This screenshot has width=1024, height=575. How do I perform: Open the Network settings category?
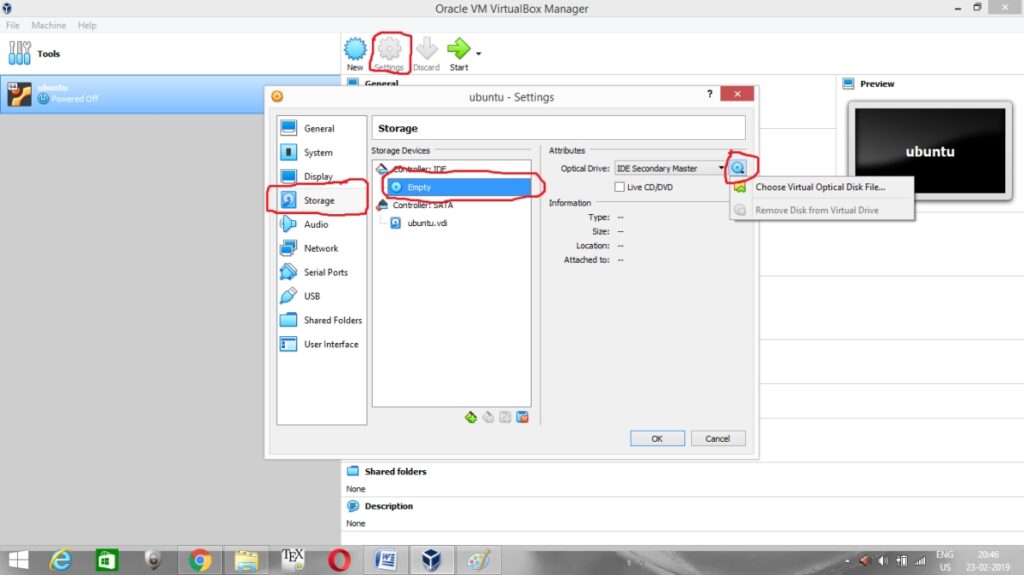coord(321,248)
